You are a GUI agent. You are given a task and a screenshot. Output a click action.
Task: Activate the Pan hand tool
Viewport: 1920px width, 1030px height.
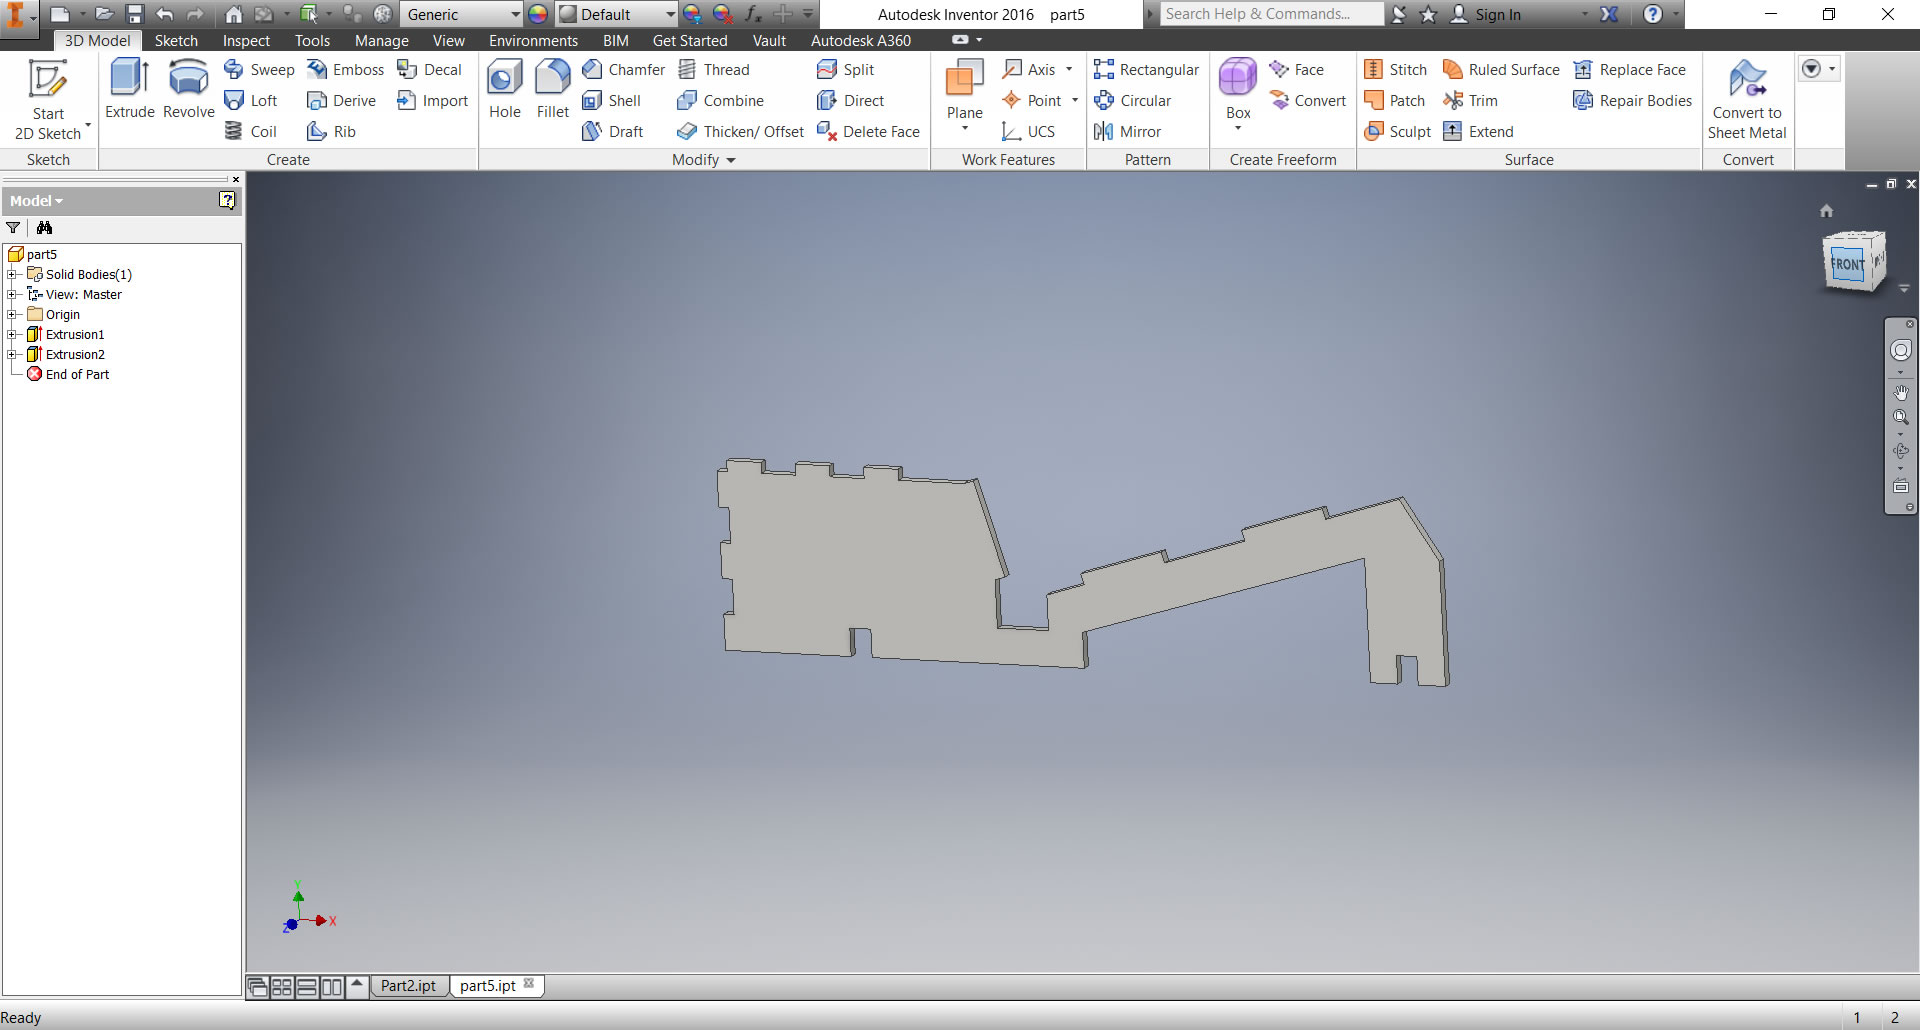(x=1901, y=393)
